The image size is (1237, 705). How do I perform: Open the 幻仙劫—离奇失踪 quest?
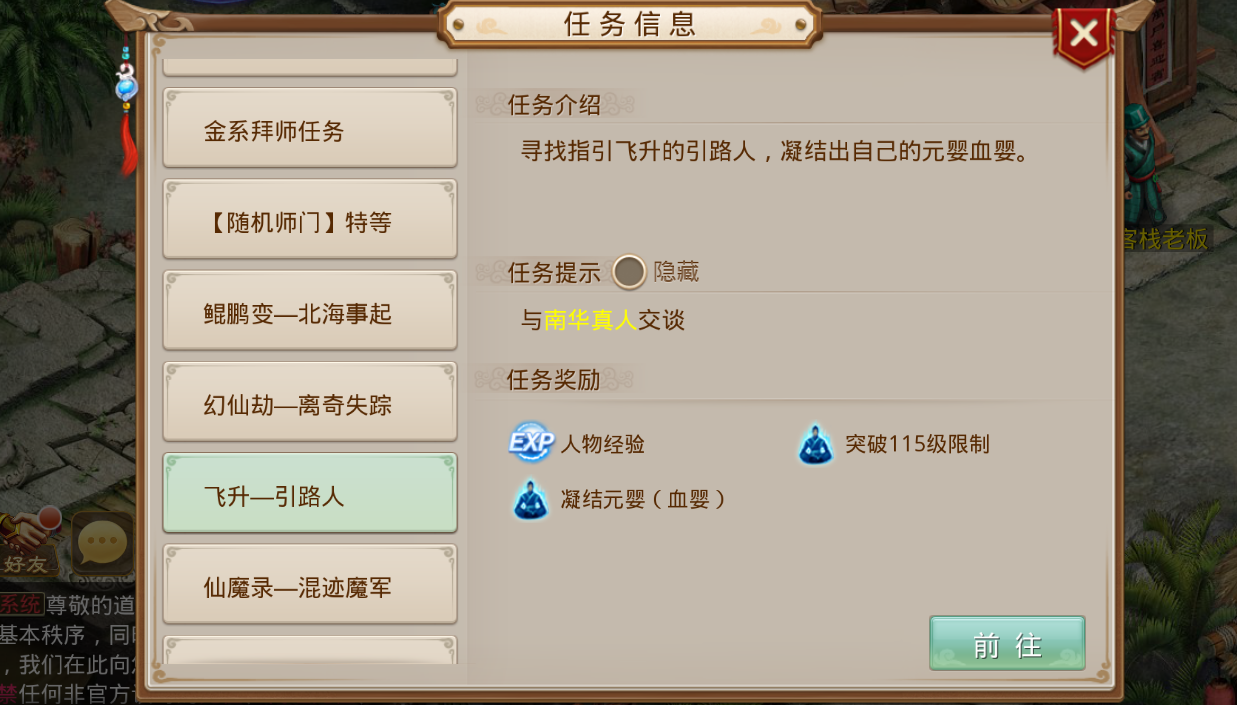310,404
